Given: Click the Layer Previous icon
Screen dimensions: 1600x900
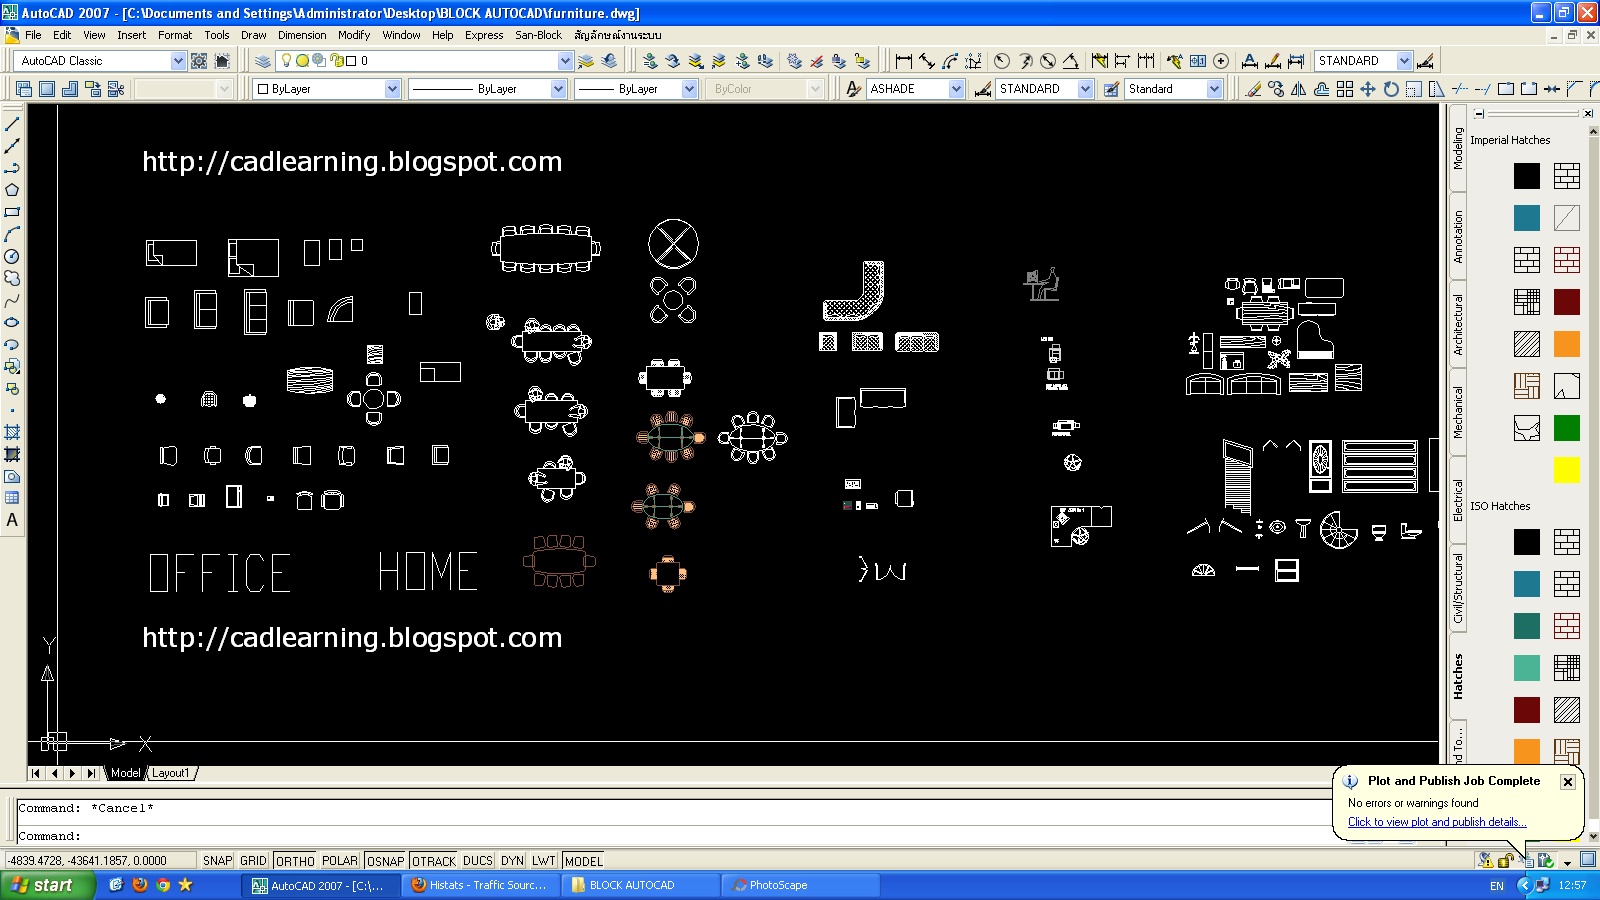Looking at the screenshot, I should pyautogui.click(x=609, y=61).
